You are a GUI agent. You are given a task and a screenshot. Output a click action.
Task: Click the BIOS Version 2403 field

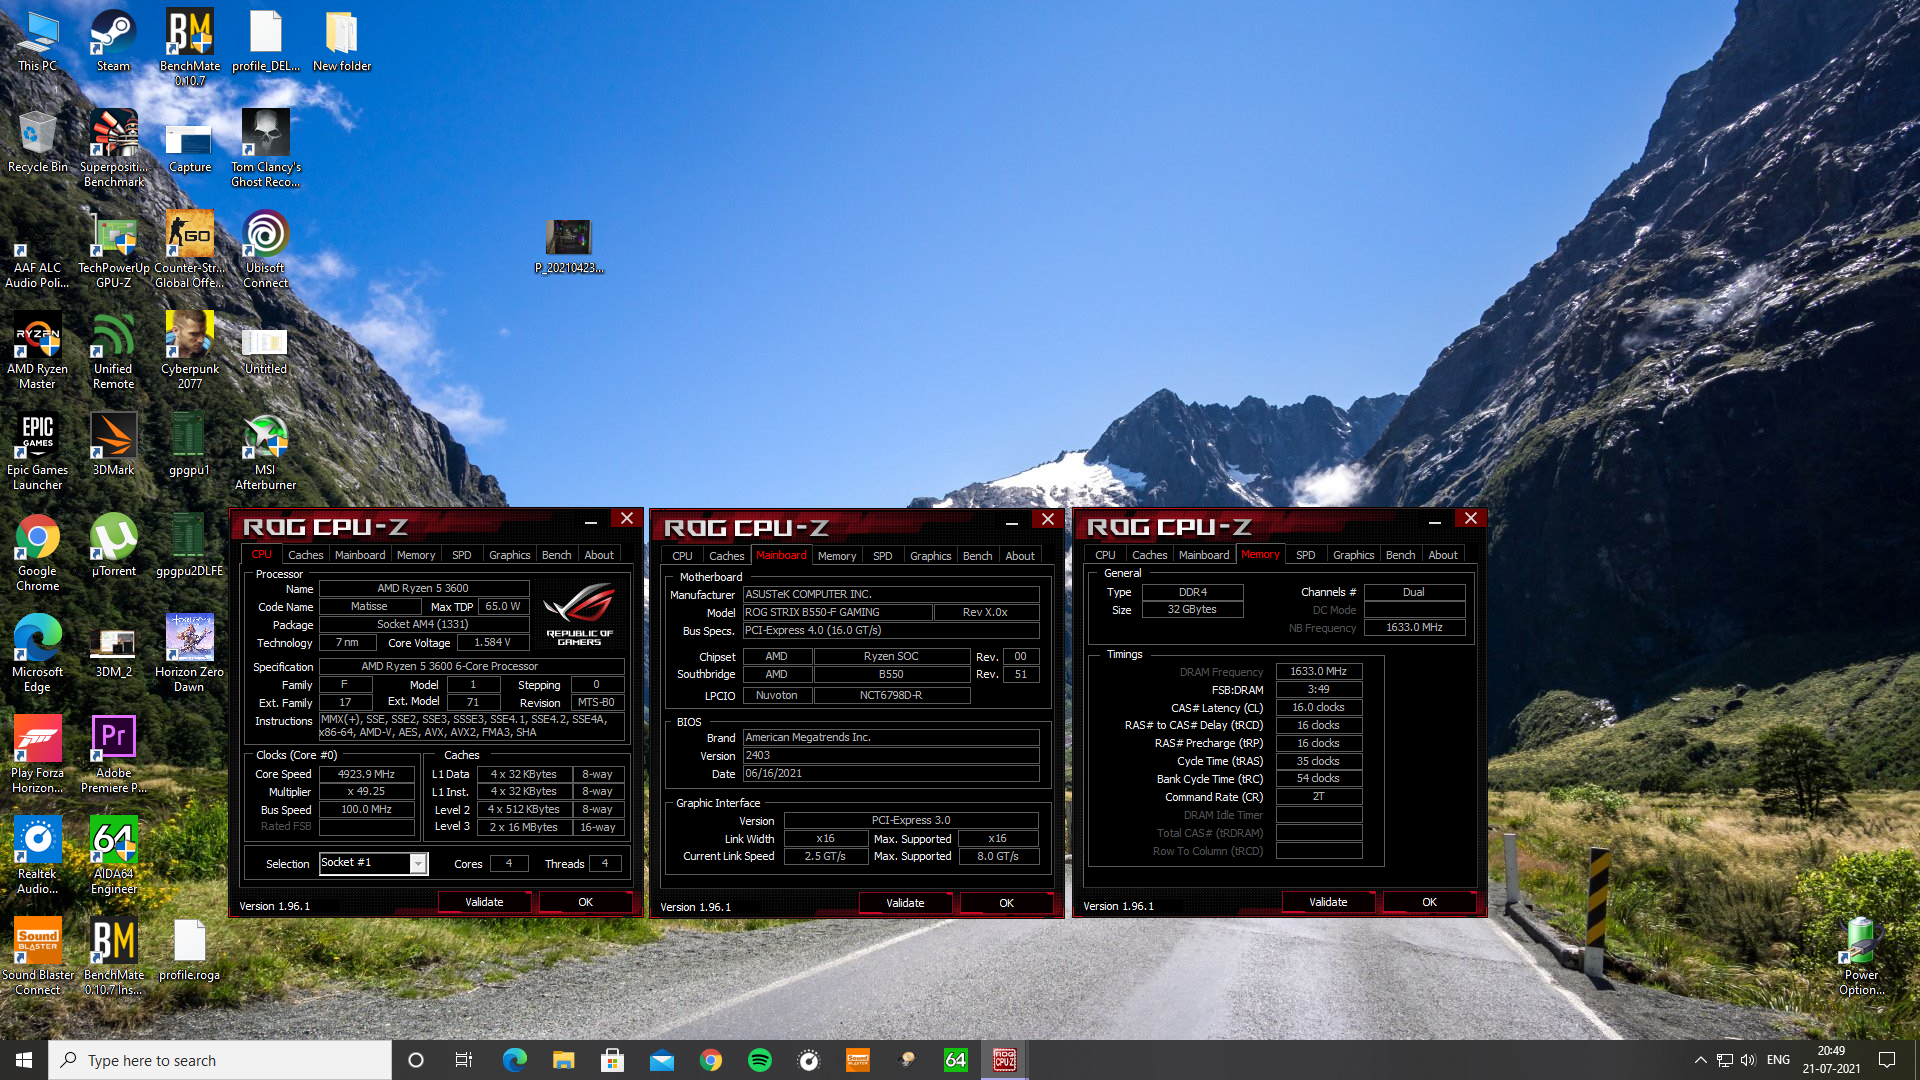[891, 756]
